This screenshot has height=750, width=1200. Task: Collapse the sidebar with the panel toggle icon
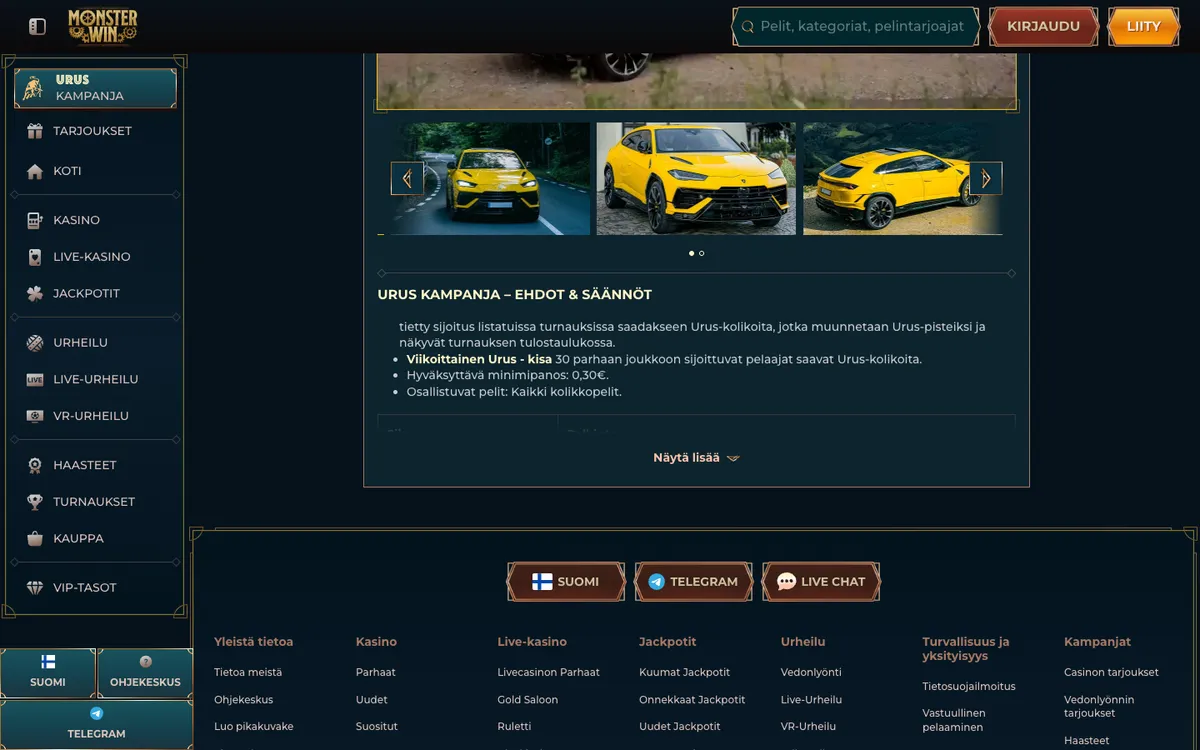point(37,26)
